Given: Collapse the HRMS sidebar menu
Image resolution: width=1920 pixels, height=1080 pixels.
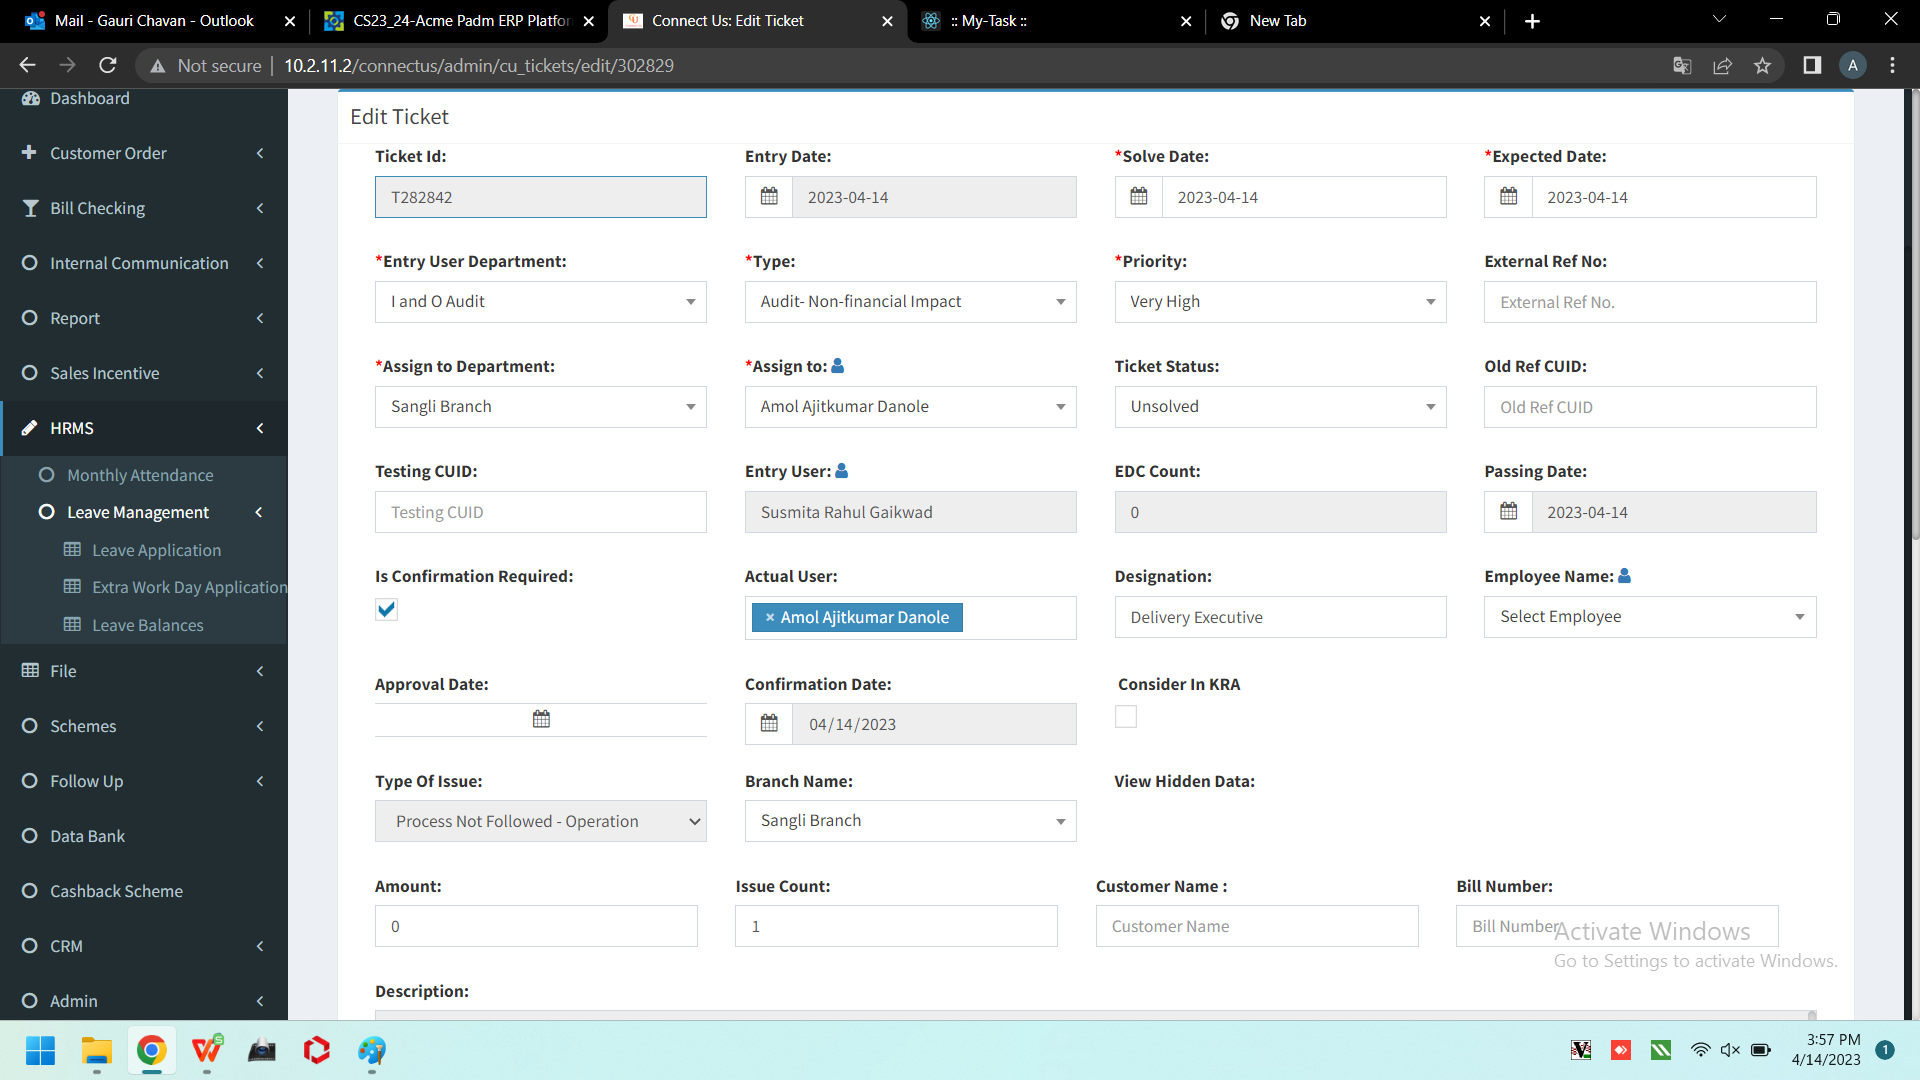Looking at the screenshot, I should [144, 428].
